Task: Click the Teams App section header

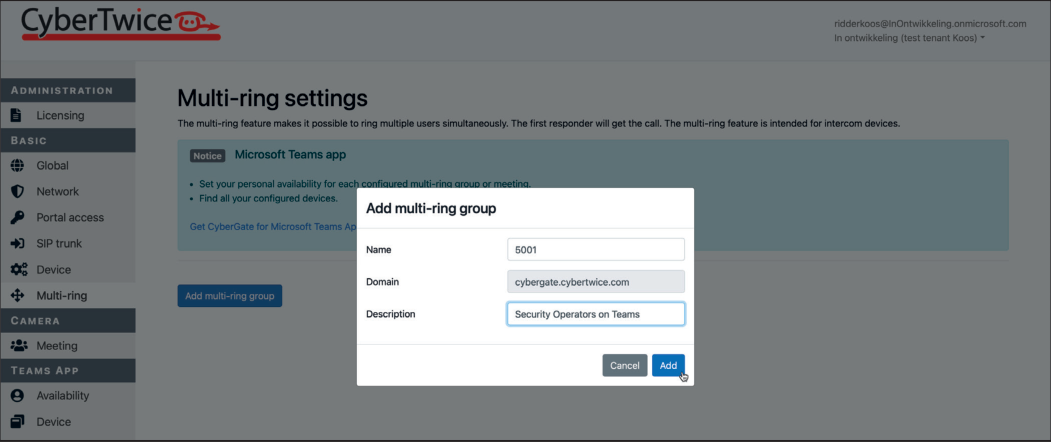Action: [x=68, y=371]
